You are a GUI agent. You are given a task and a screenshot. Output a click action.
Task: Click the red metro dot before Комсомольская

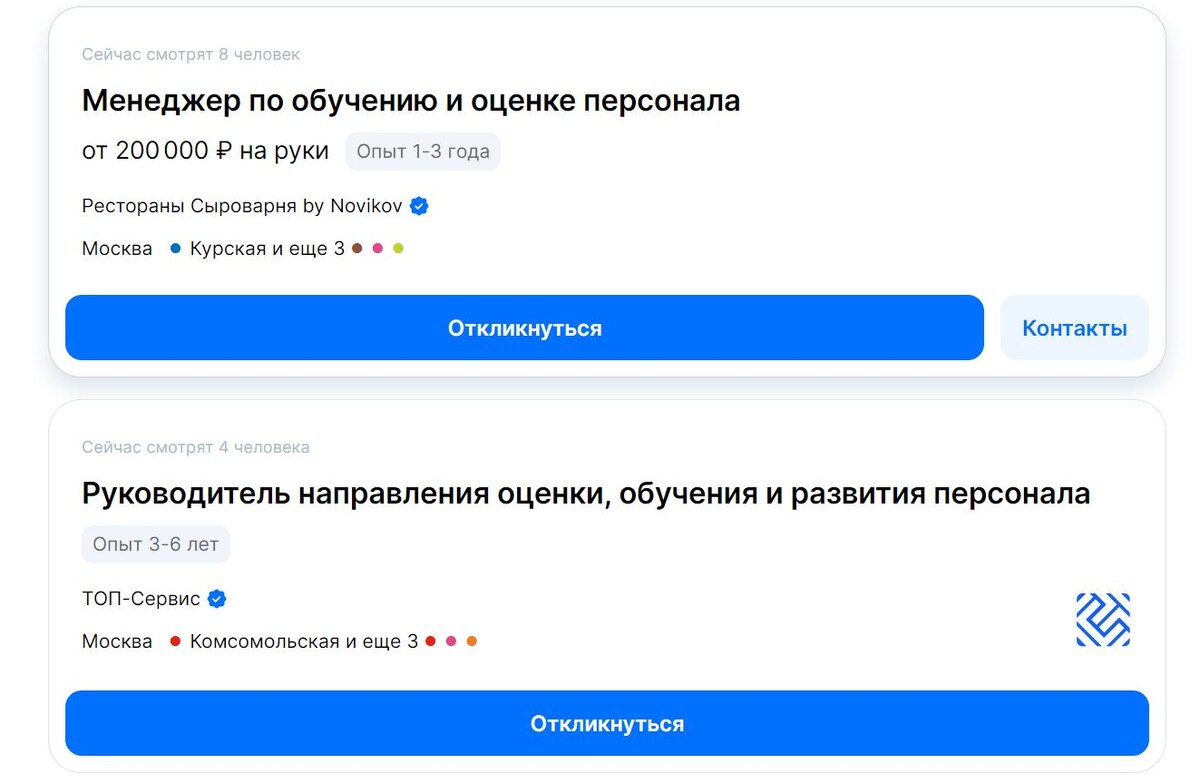pyautogui.click(x=176, y=641)
